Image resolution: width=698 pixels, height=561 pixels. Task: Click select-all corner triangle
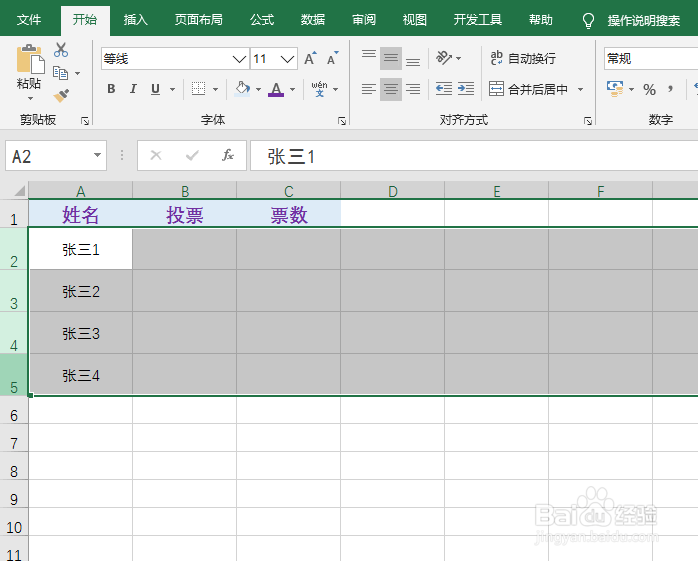(x=19, y=191)
